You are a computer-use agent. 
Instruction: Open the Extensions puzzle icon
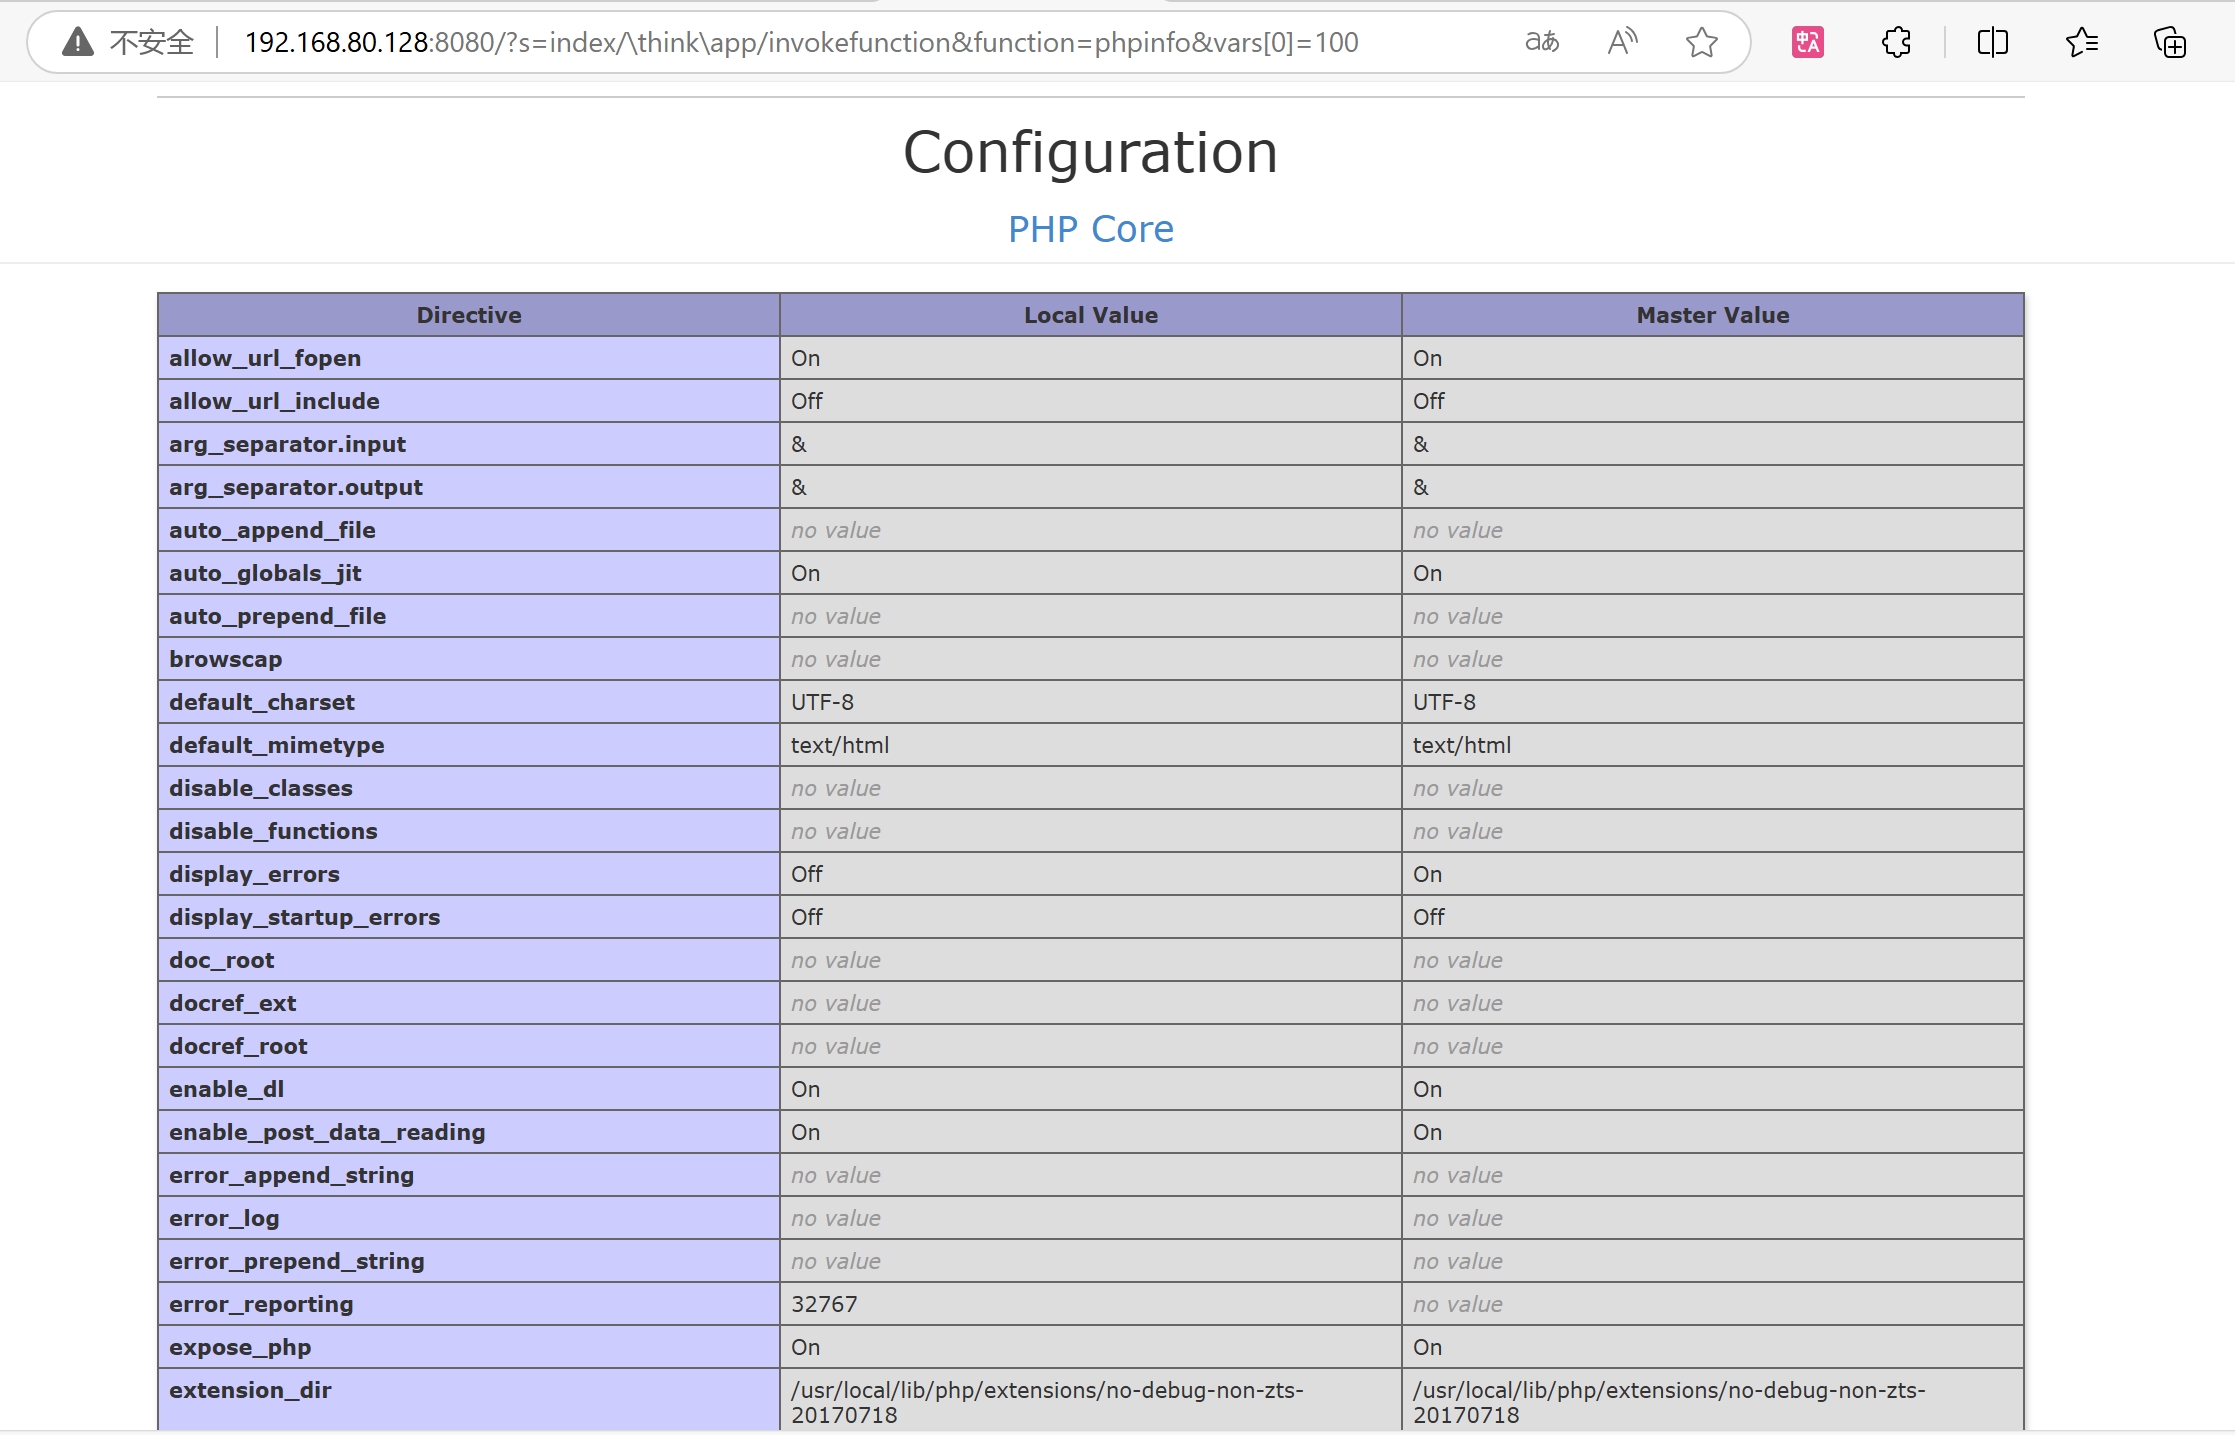click(1896, 42)
